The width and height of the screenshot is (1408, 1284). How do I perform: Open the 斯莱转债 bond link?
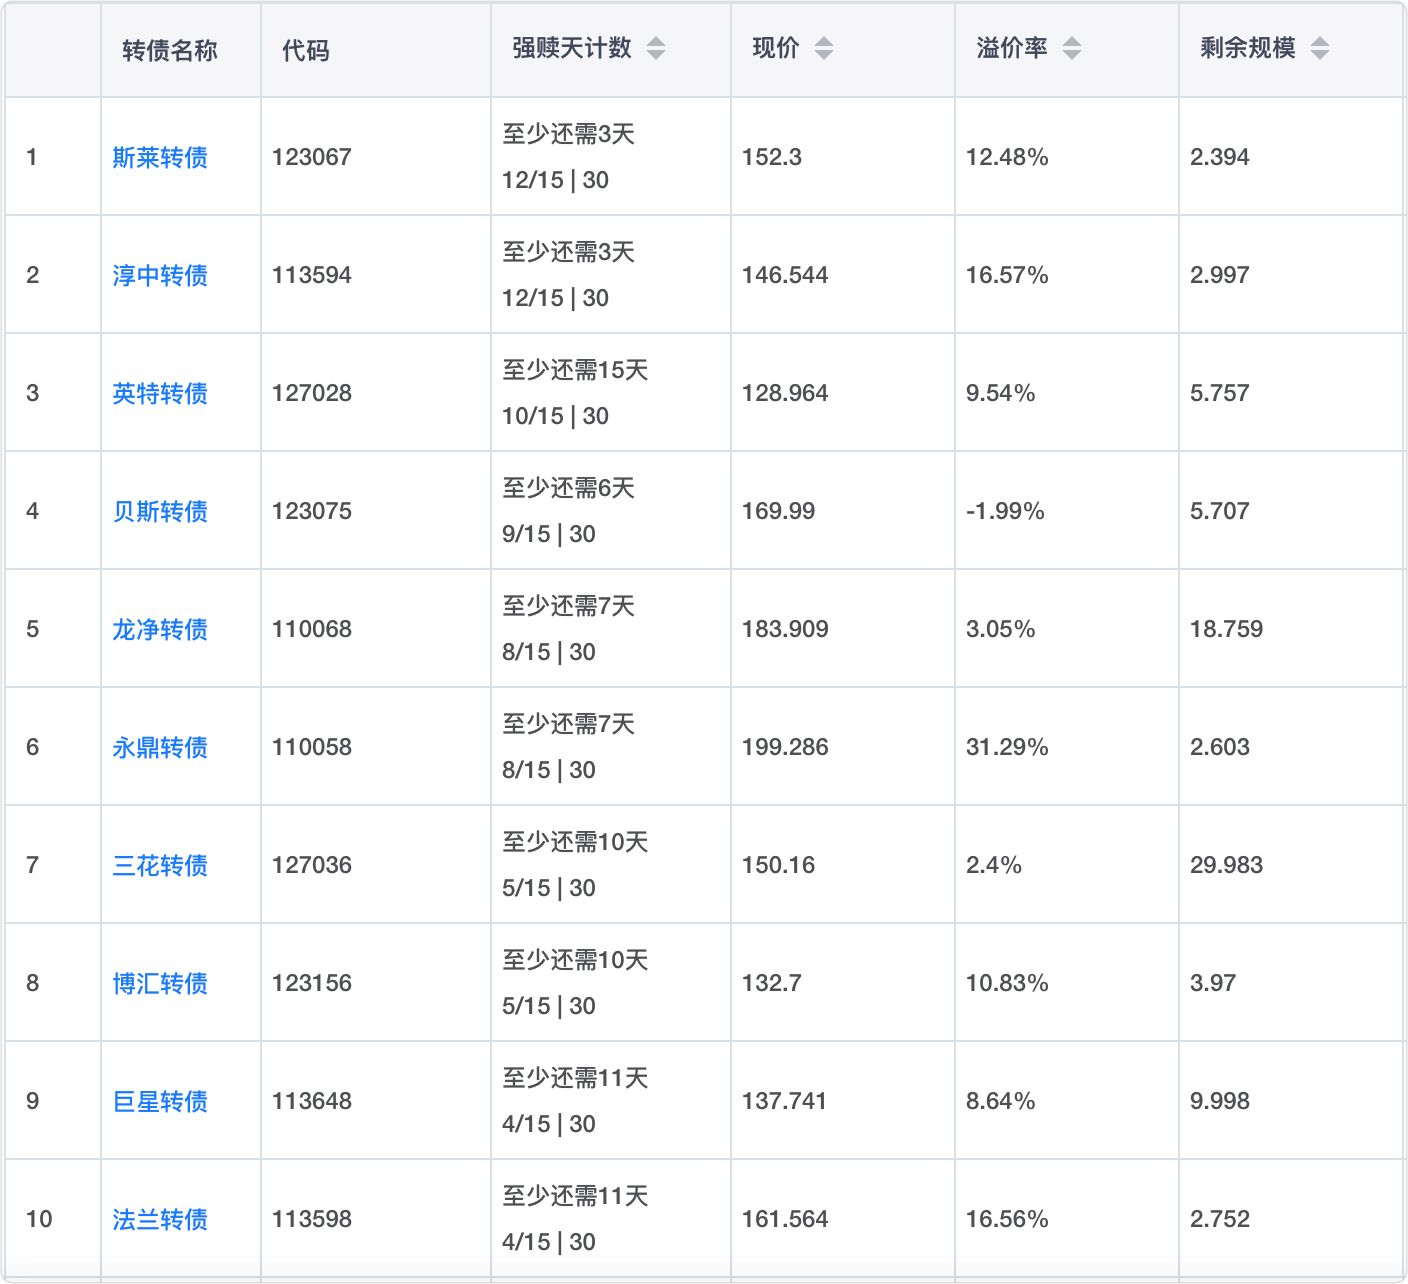(160, 157)
